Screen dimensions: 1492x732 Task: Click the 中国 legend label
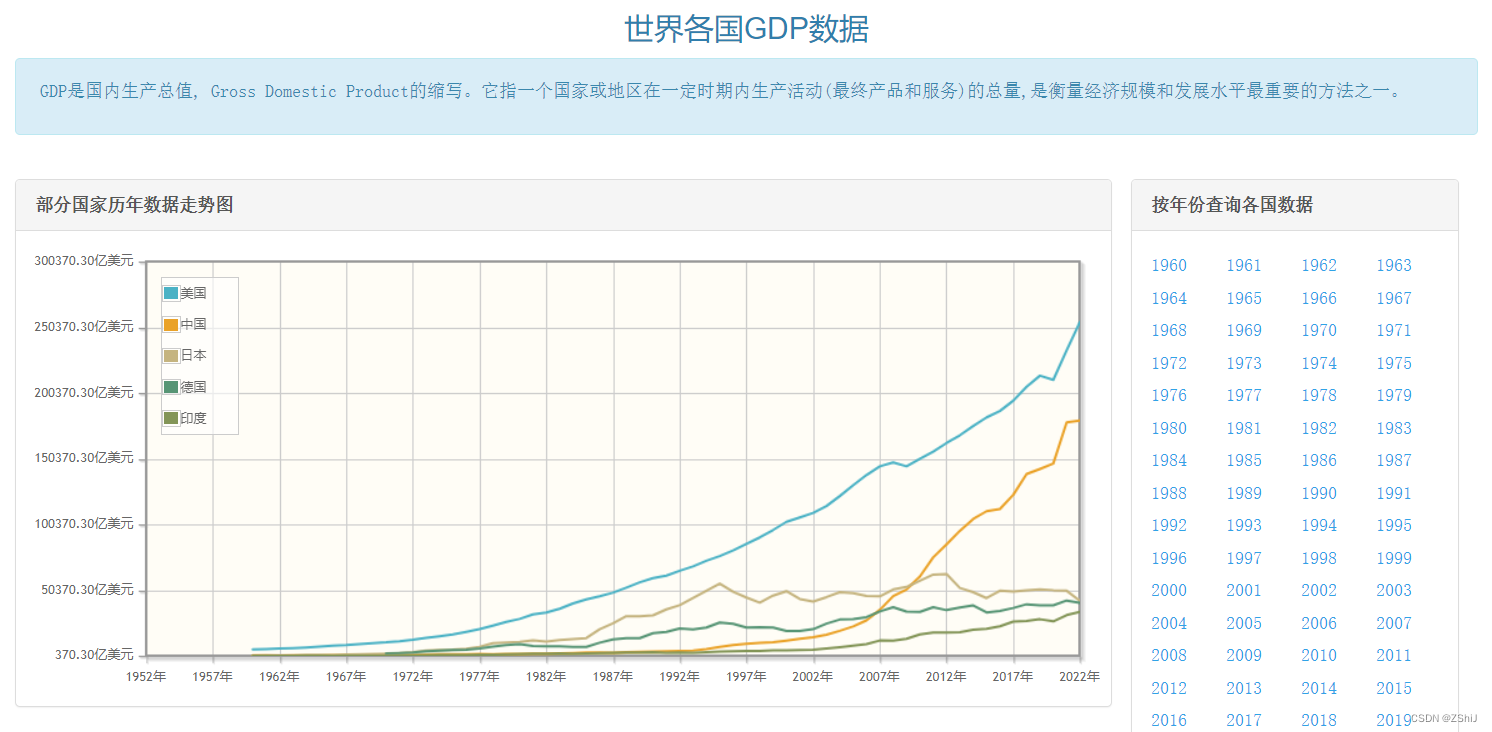194,324
